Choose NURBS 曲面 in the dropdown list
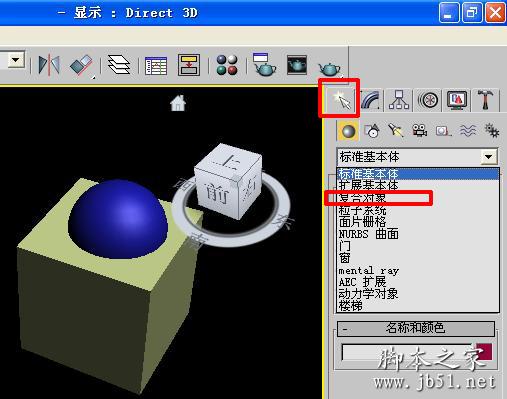The width and height of the screenshot is (507, 399). coord(418,234)
